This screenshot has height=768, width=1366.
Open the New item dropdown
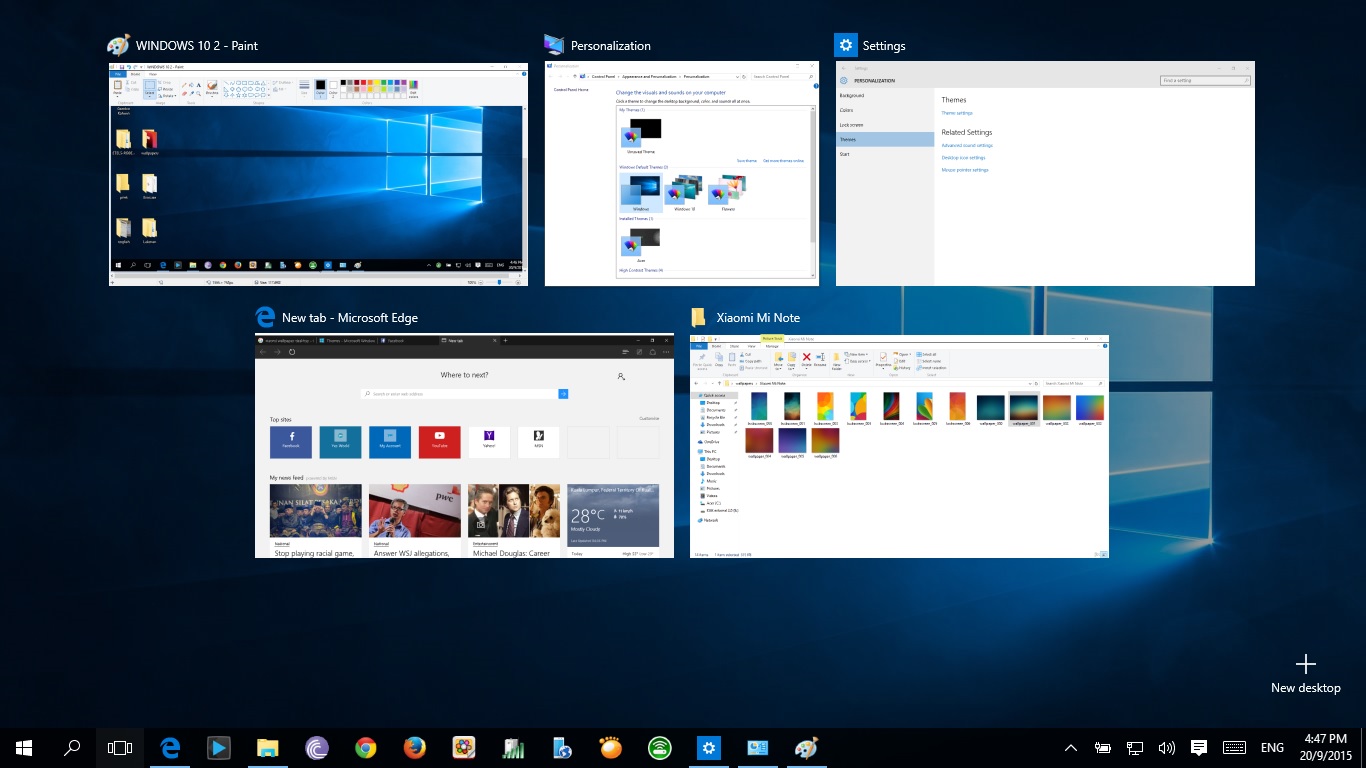[x=856, y=354]
